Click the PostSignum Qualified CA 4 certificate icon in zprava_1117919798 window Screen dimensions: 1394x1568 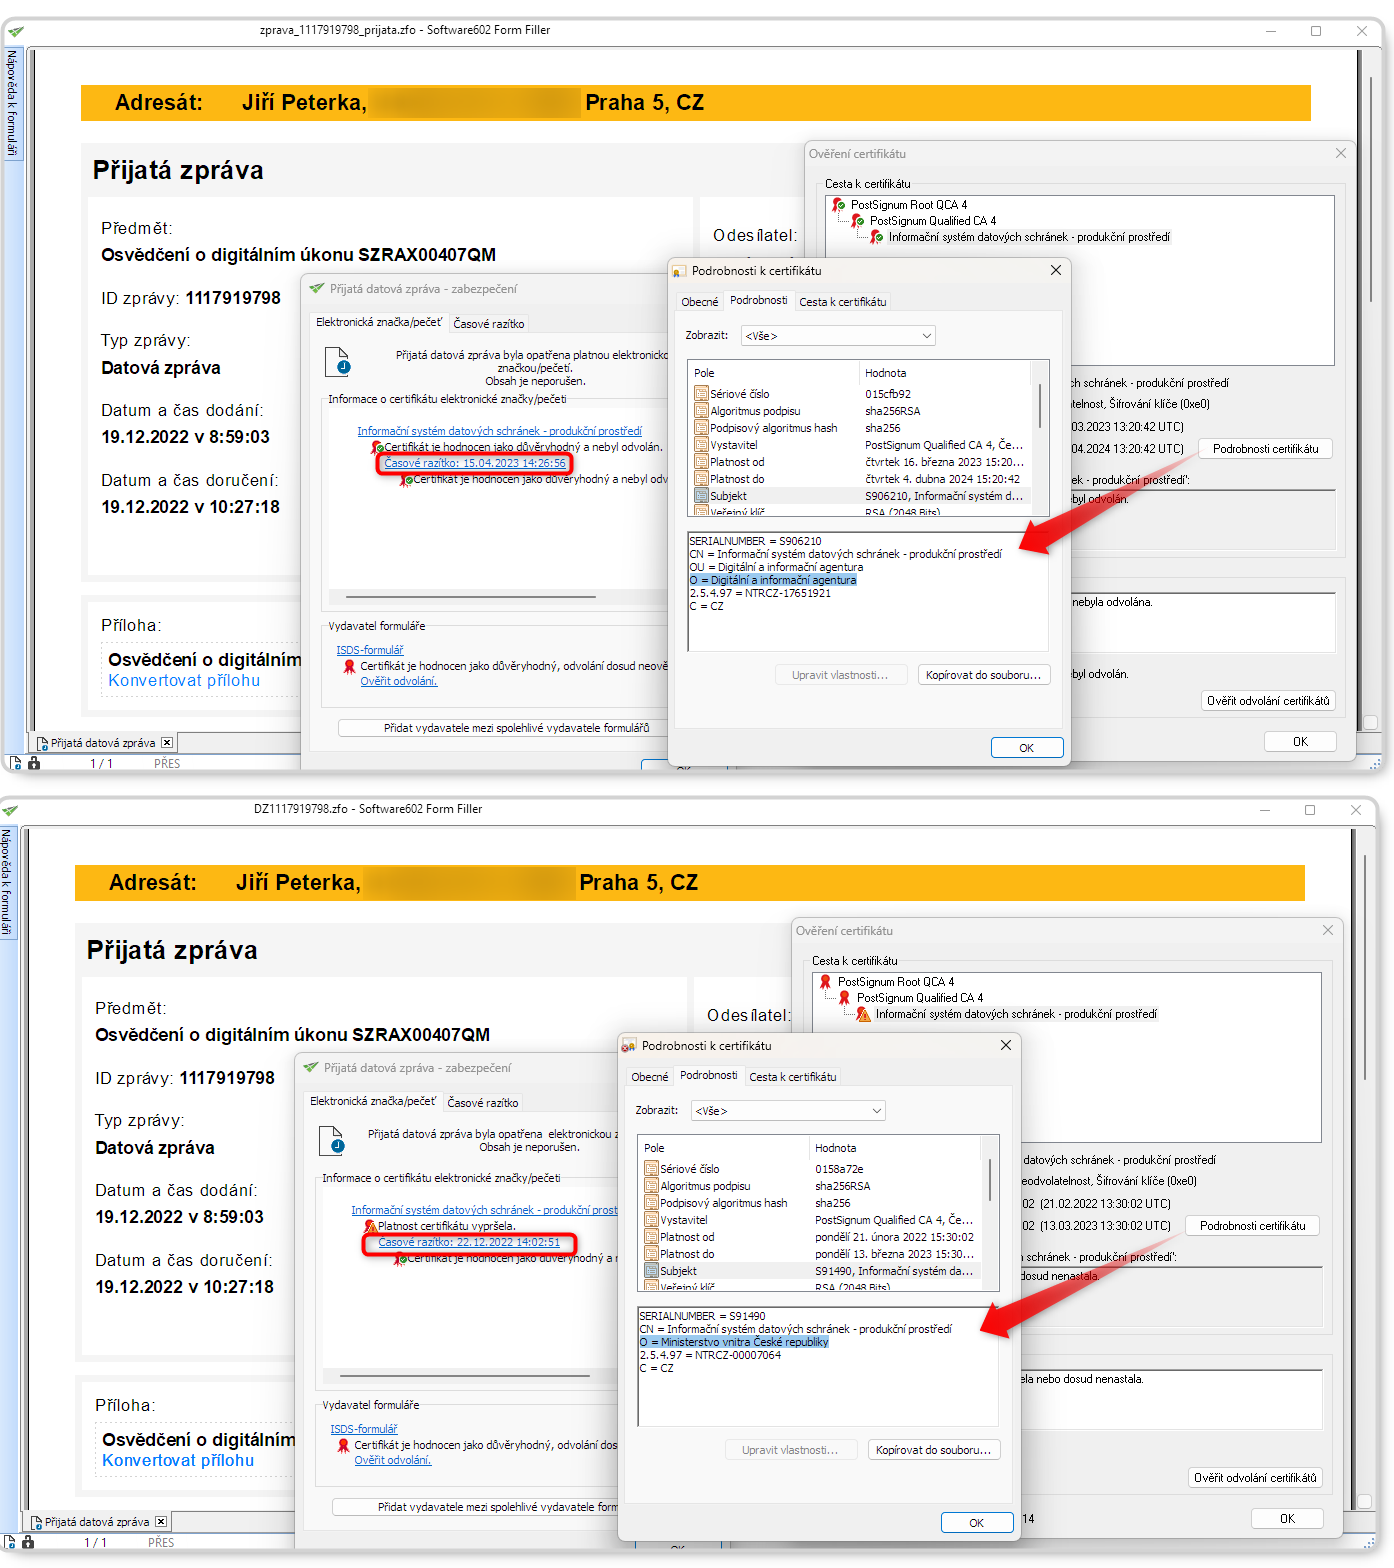tap(858, 221)
